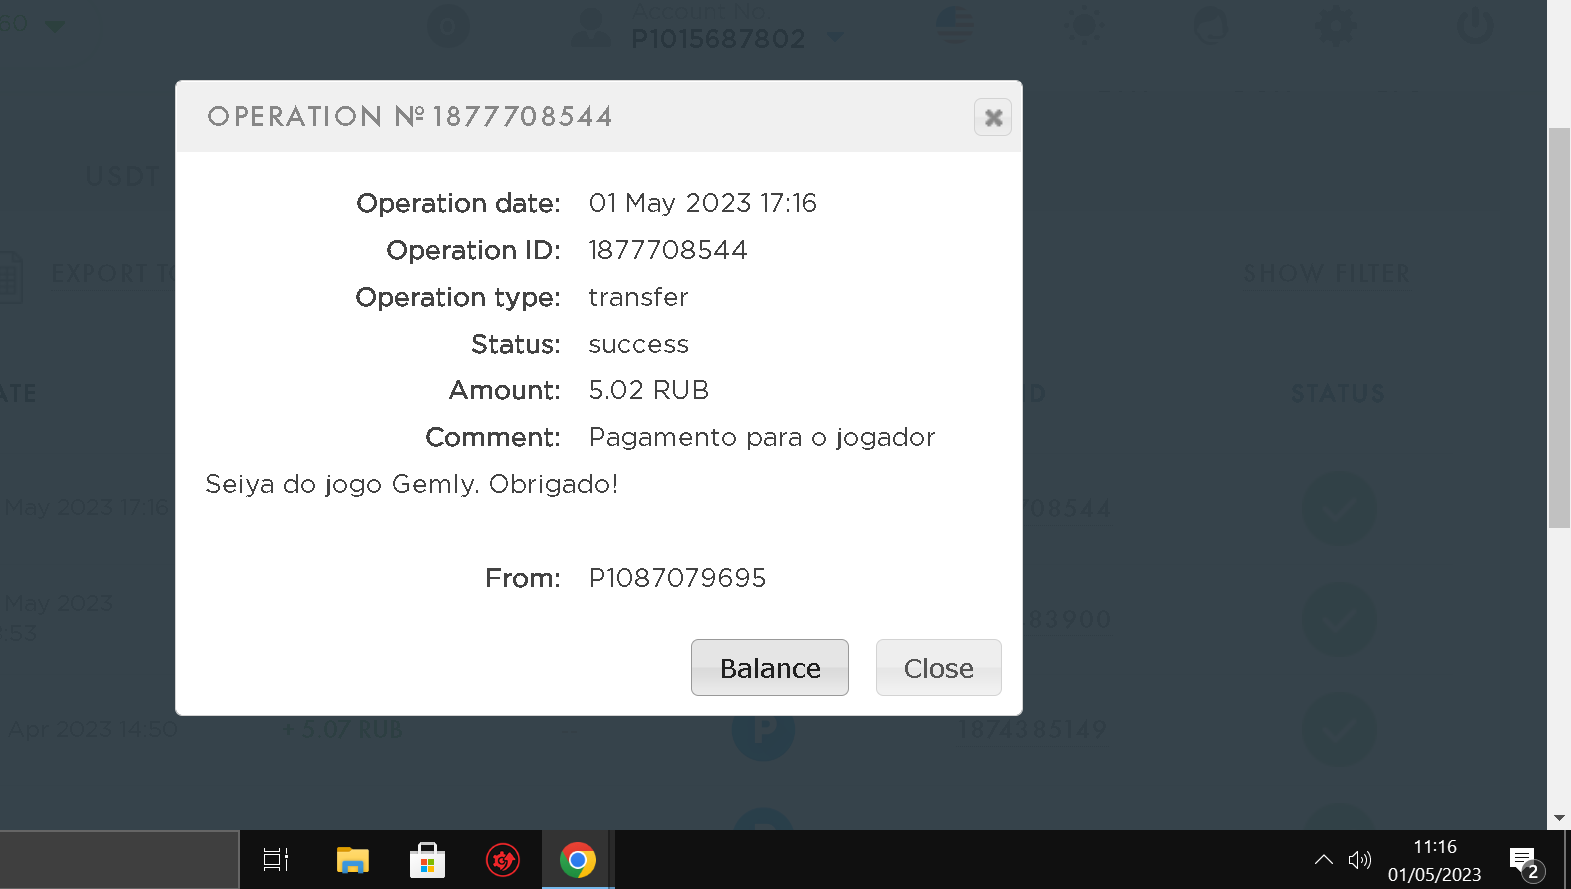Show hidden system tray icons
The height and width of the screenshot is (889, 1571).
[1323, 860]
